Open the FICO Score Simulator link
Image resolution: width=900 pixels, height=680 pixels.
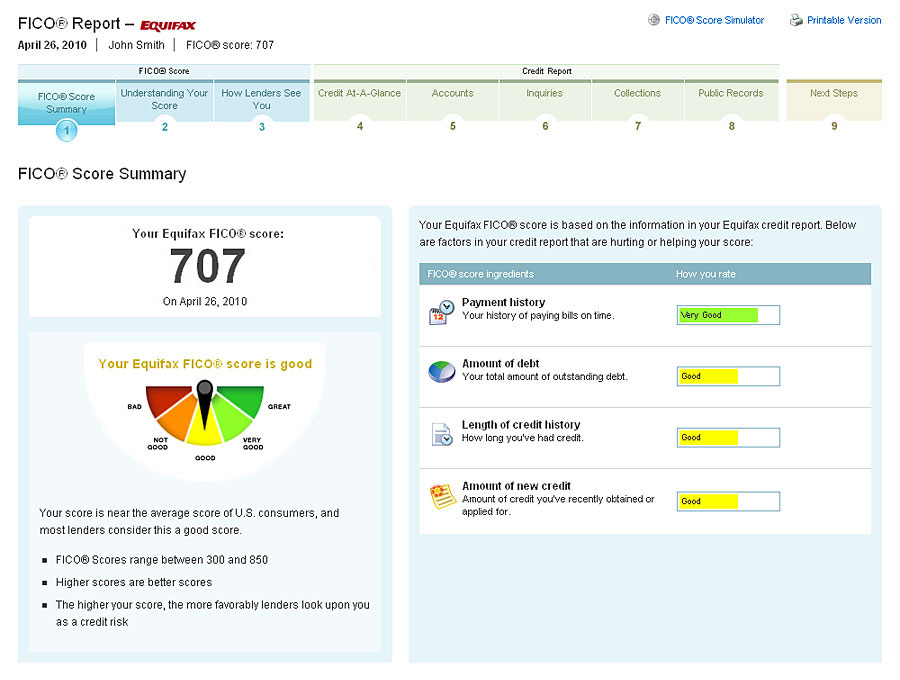click(714, 20)
